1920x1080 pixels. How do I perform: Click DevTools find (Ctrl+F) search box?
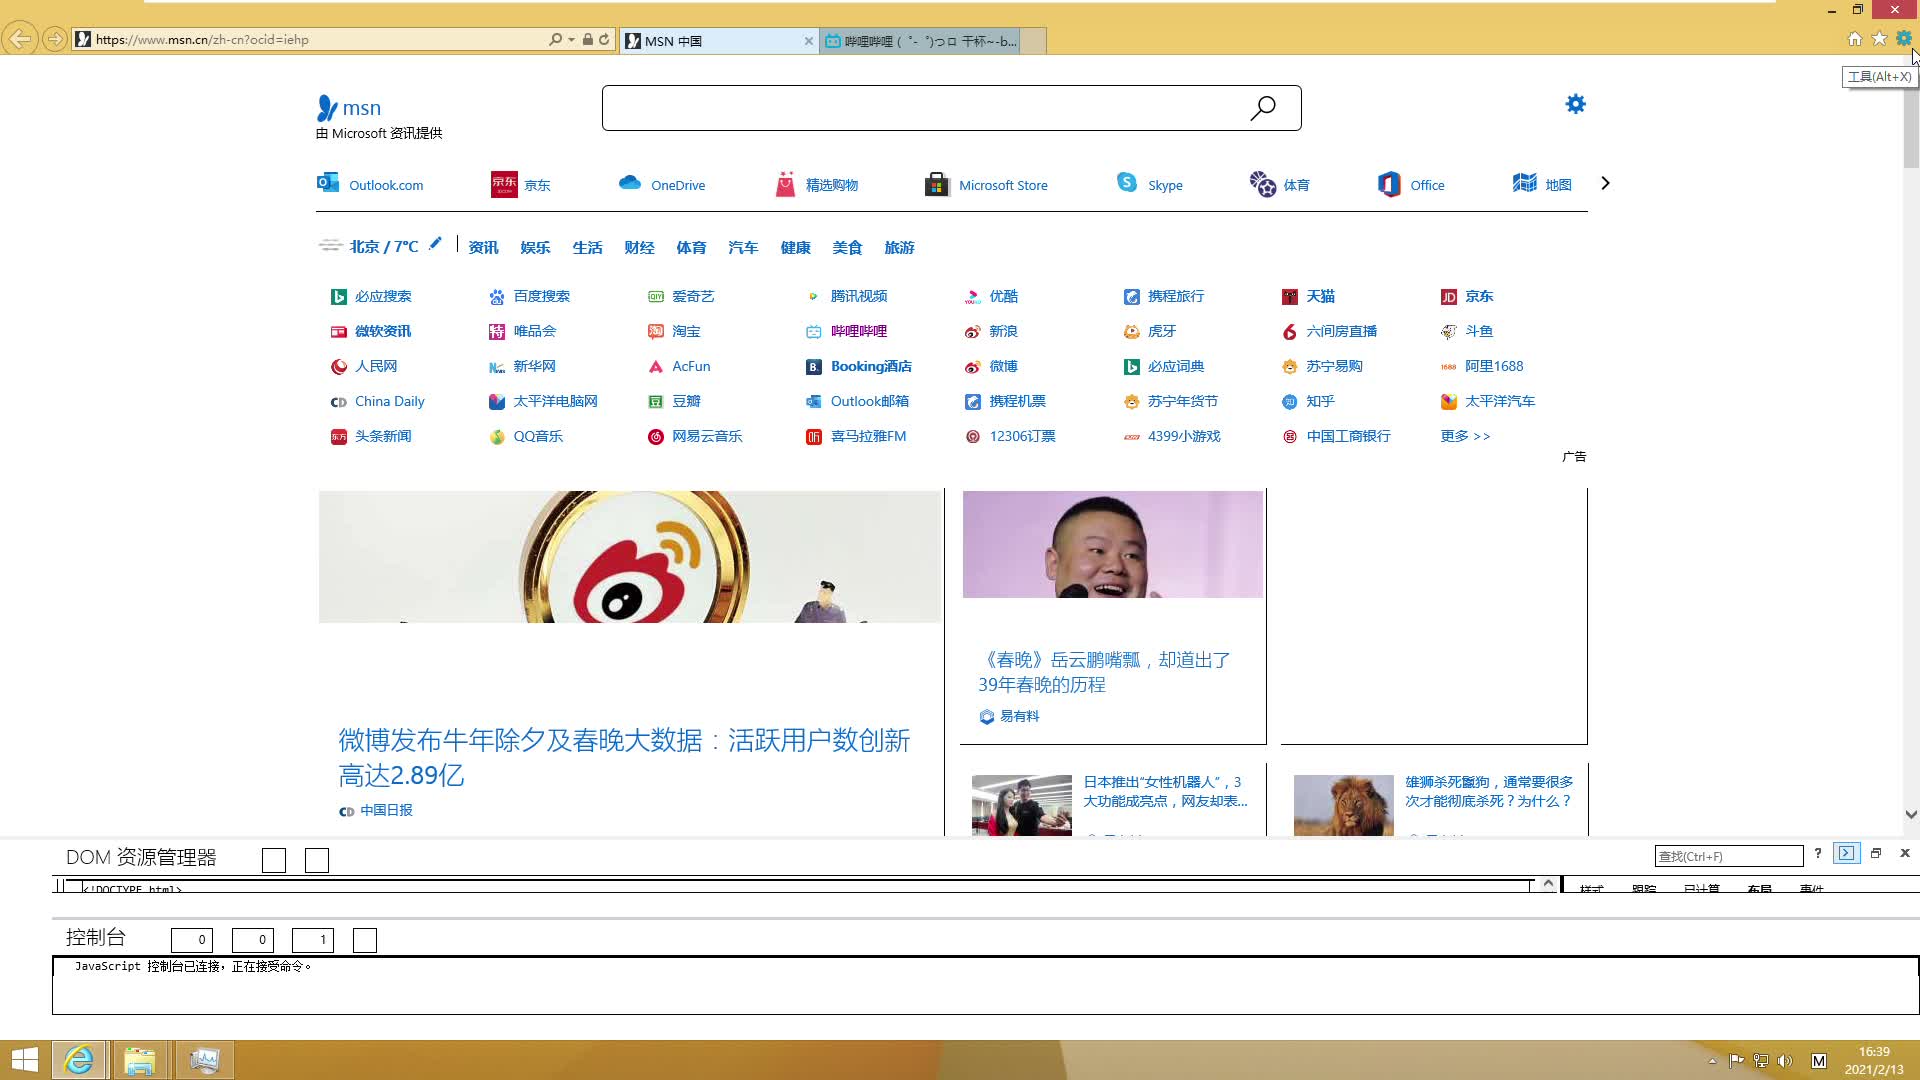1728,856
